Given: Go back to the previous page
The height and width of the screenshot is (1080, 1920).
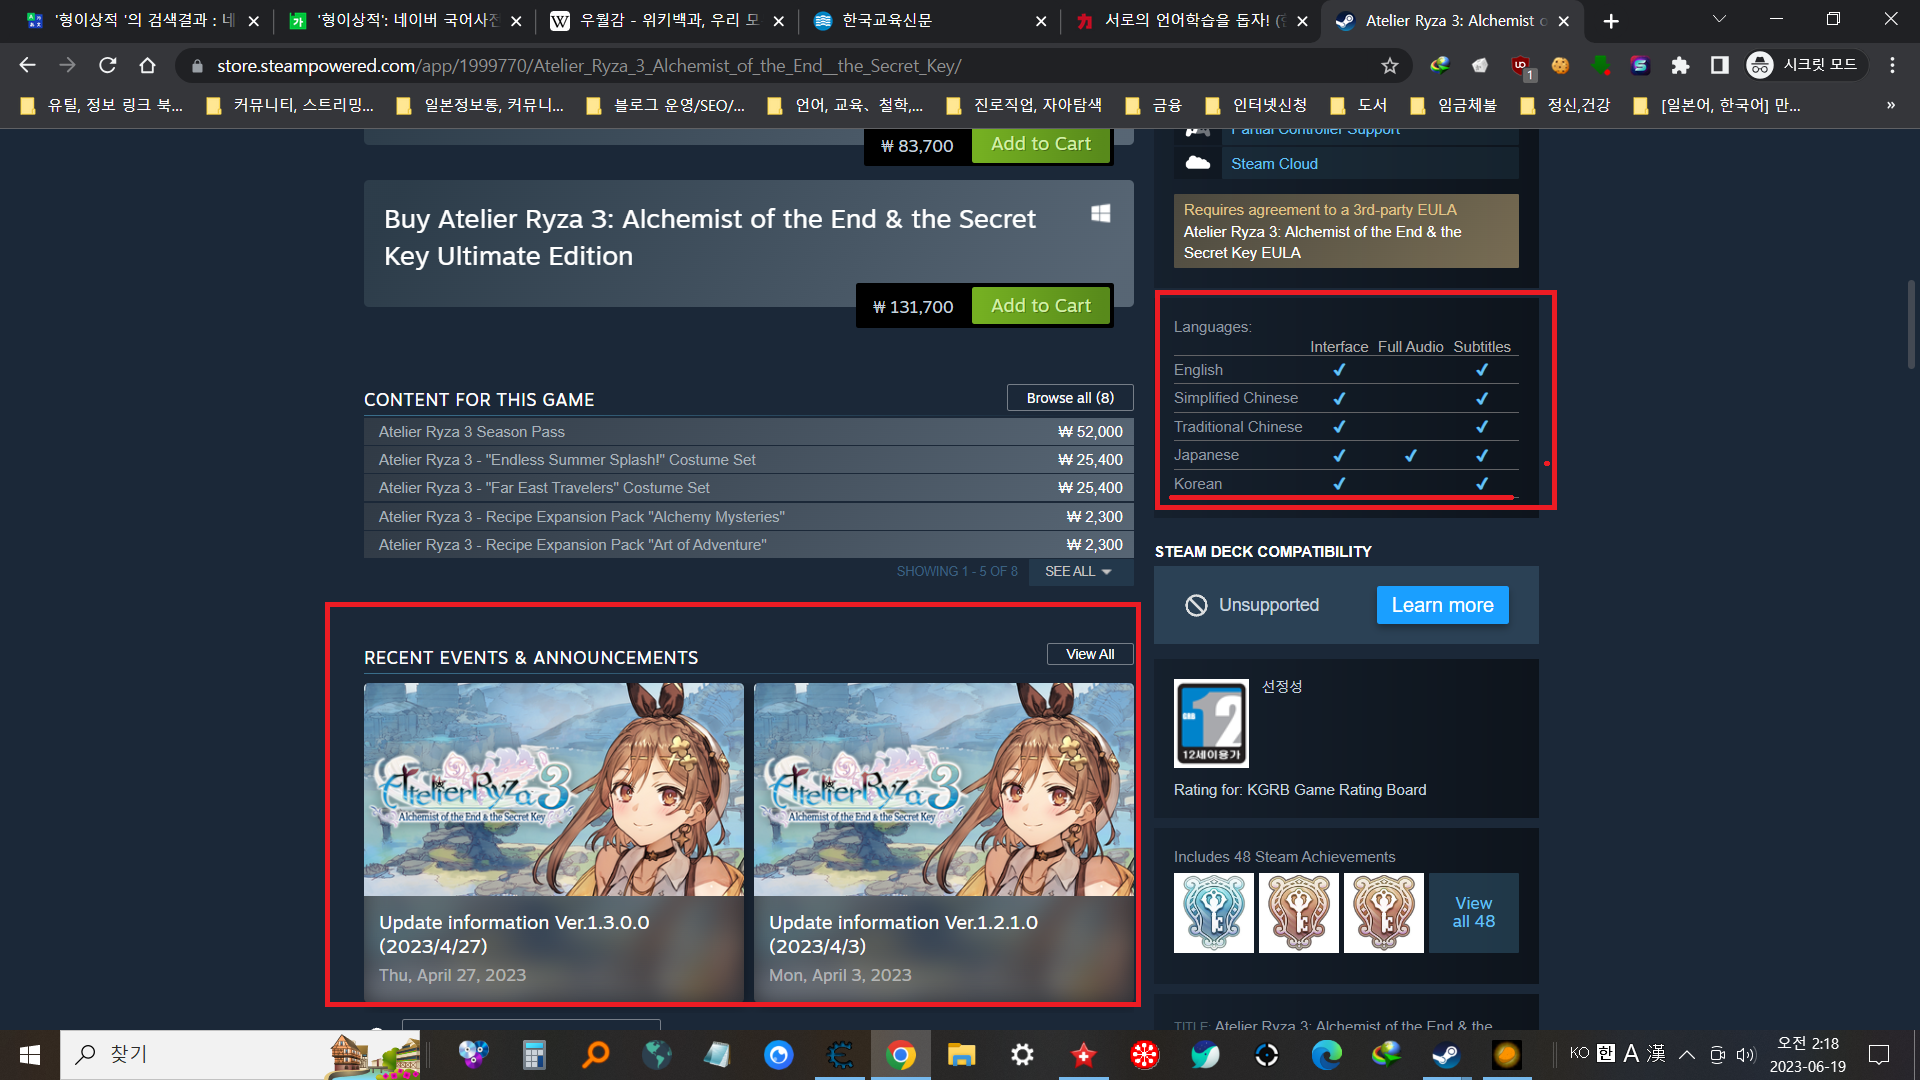Looking at the screenshot, I should [x=27, y=65].
